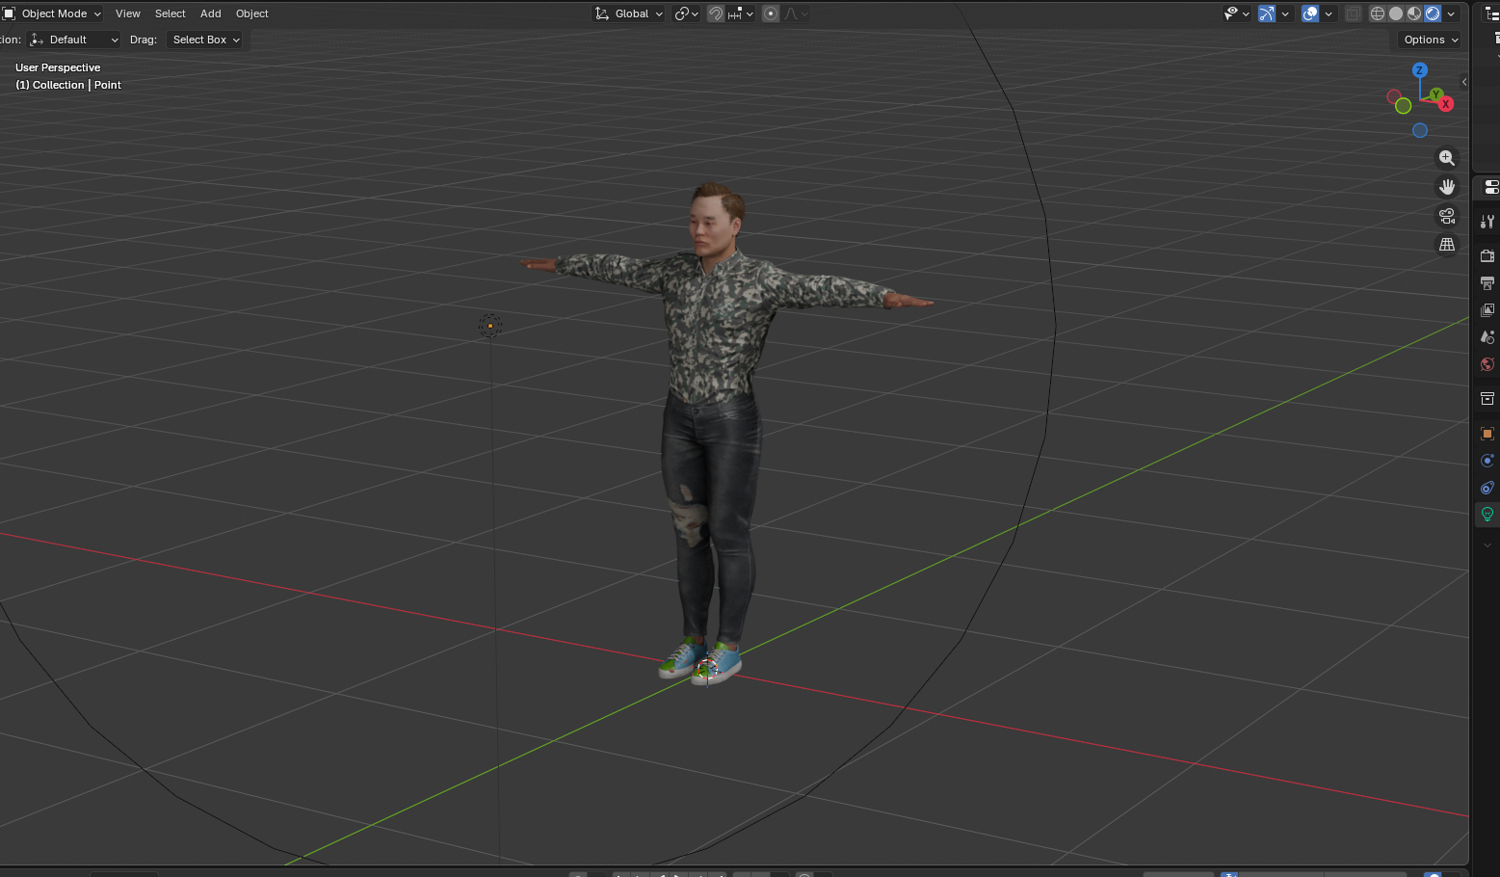1500x877 pixels.
Task: Open the Default orientation dropdown
Action: [75, 39]
